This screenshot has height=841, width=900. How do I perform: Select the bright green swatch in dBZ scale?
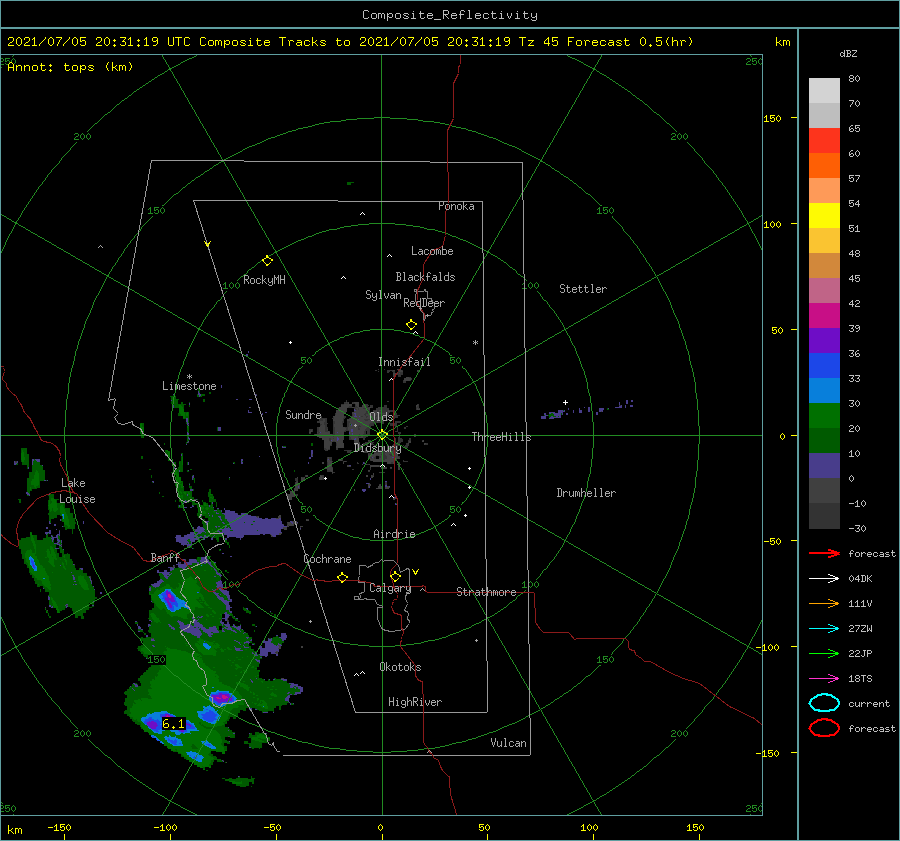pos(824,415)
